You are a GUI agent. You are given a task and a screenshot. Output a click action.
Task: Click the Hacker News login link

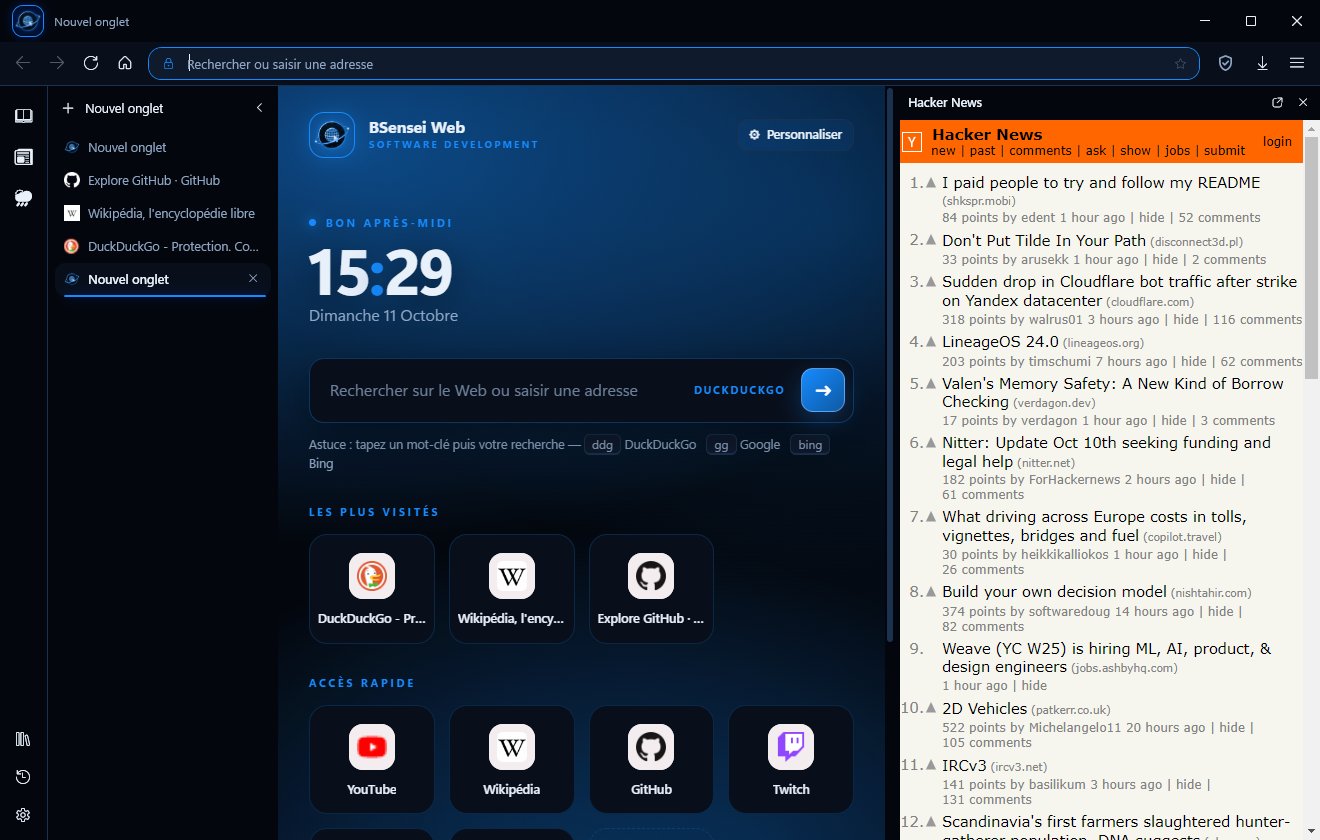[1277, 142]
